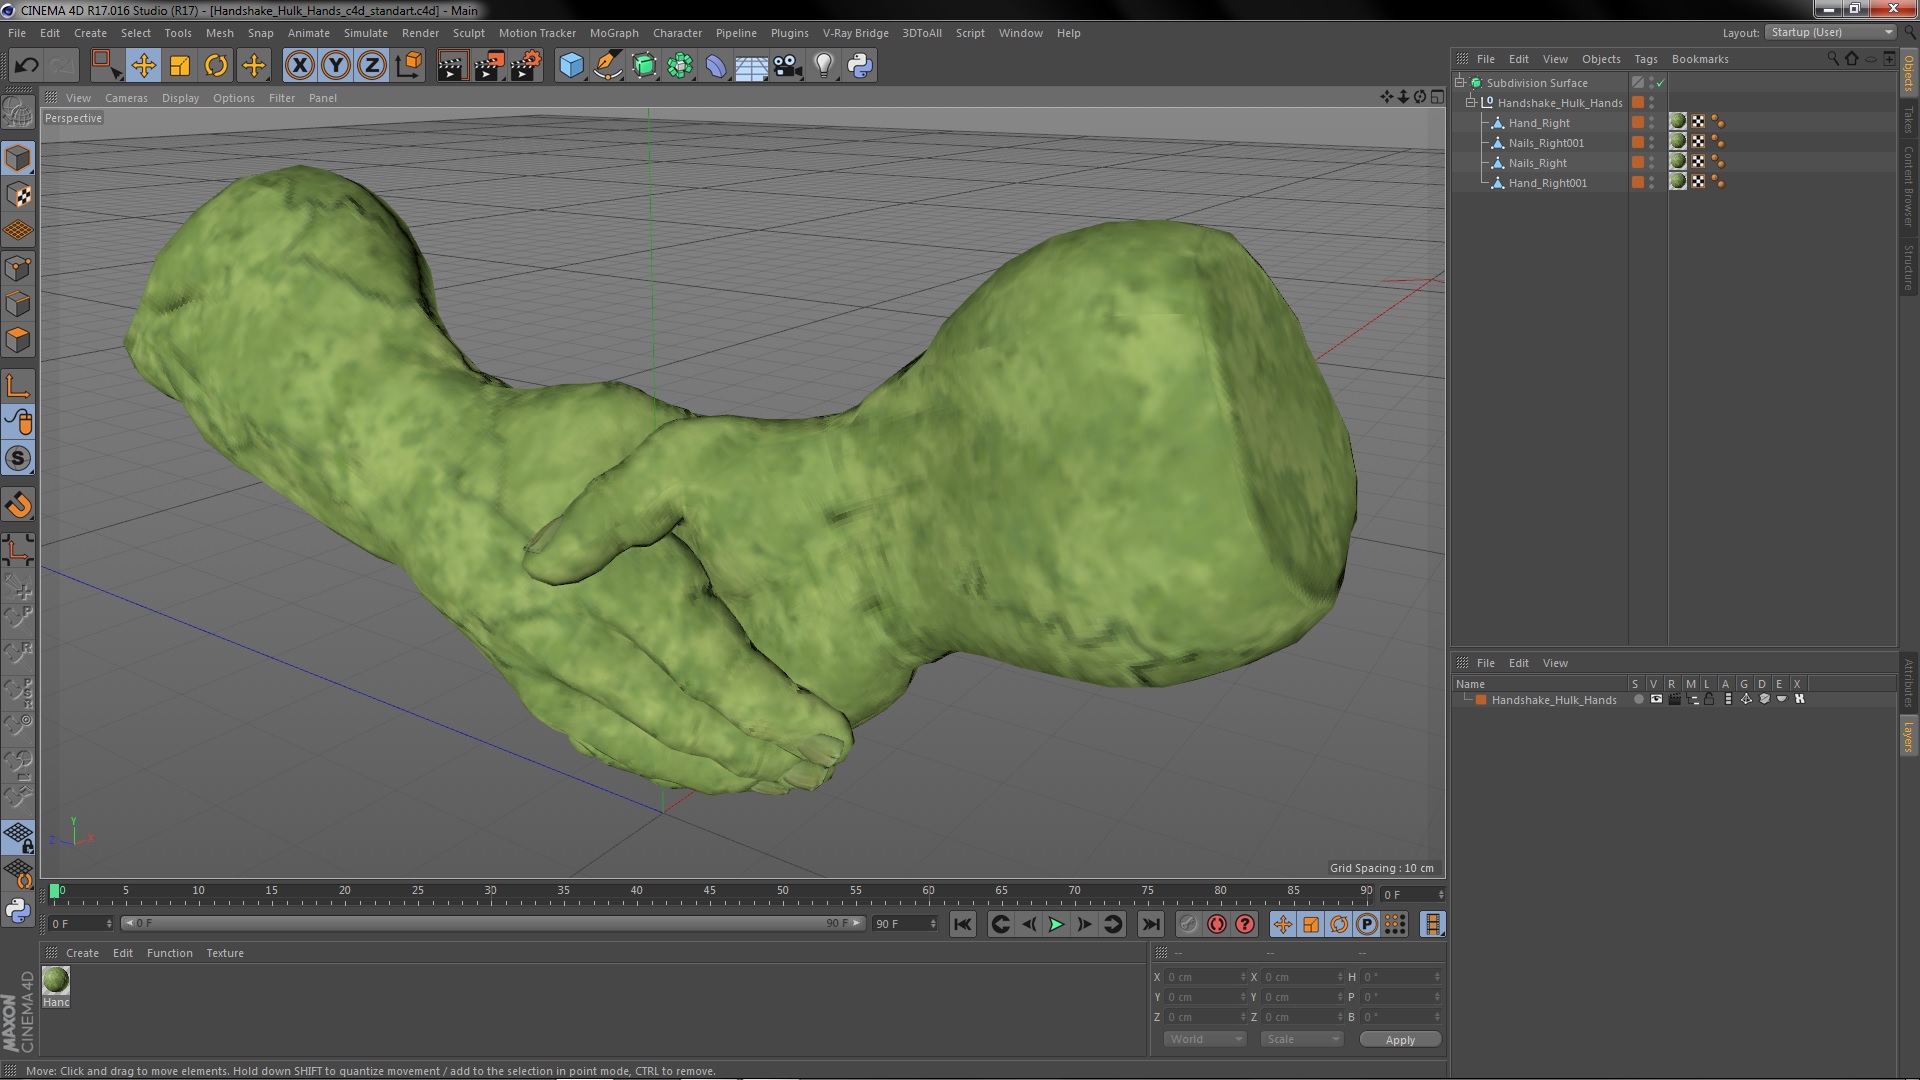Viewport: 1920px width, 1080px height.
Task: Open the File menu
Action: (17, 33)
